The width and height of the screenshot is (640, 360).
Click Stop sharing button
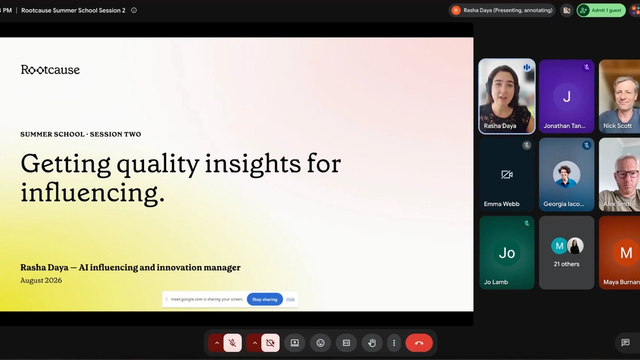click(264, 299)
